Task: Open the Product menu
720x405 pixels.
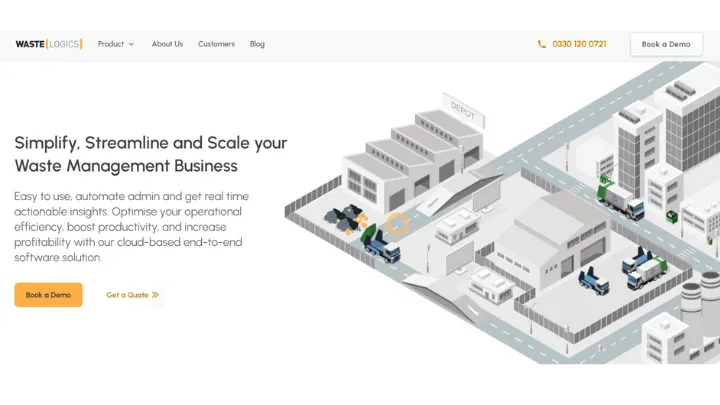Action: pyautogui.click(x=111, y=44)
